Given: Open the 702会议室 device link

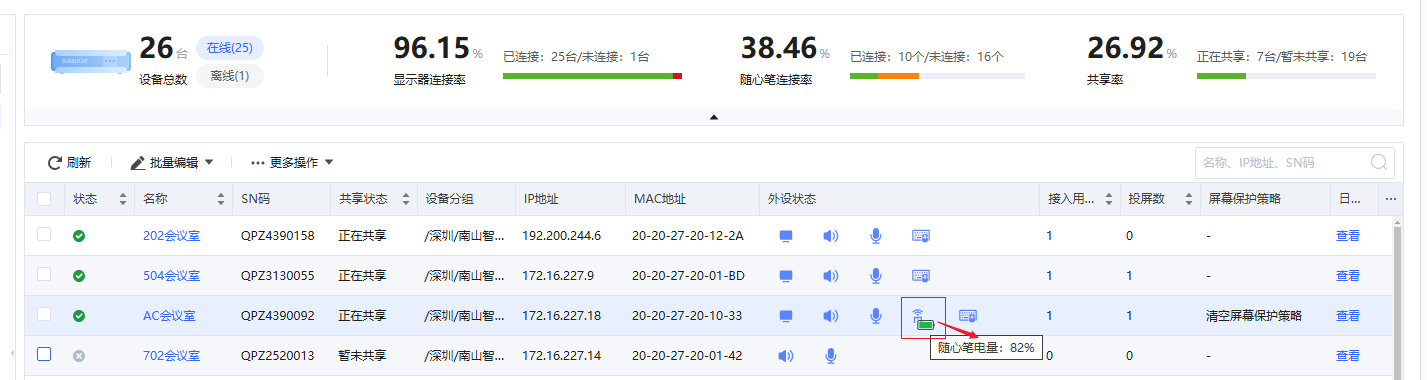Looking at the screenshot, I should click(171, 355).
